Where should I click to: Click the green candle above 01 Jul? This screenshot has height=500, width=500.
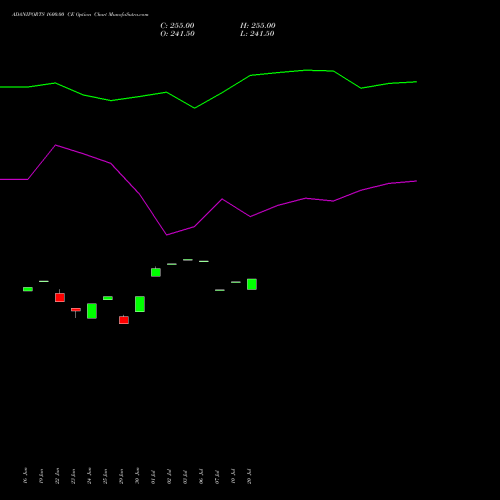click(x=156, y=272)
